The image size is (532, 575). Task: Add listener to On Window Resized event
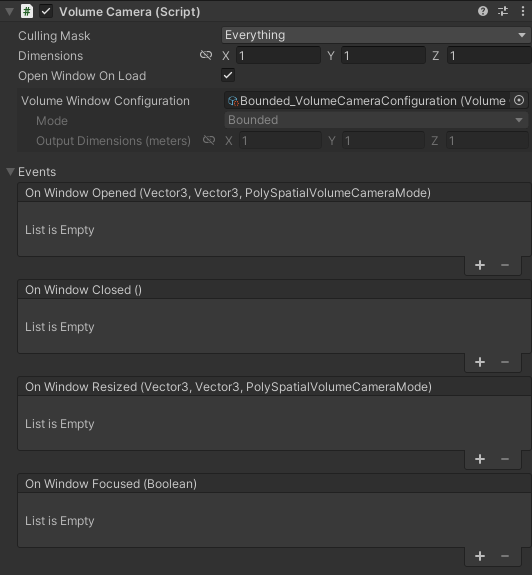tap(480, 459)
